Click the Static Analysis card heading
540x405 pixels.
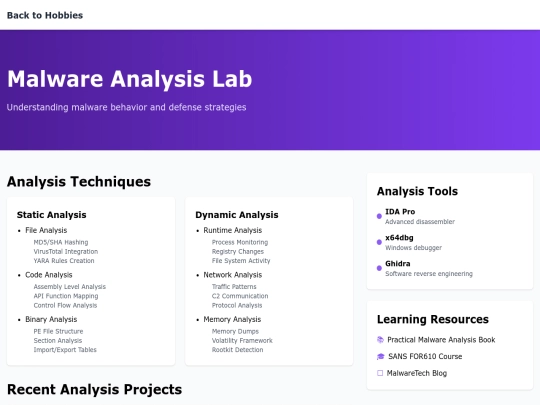click(x=51, y=215)
